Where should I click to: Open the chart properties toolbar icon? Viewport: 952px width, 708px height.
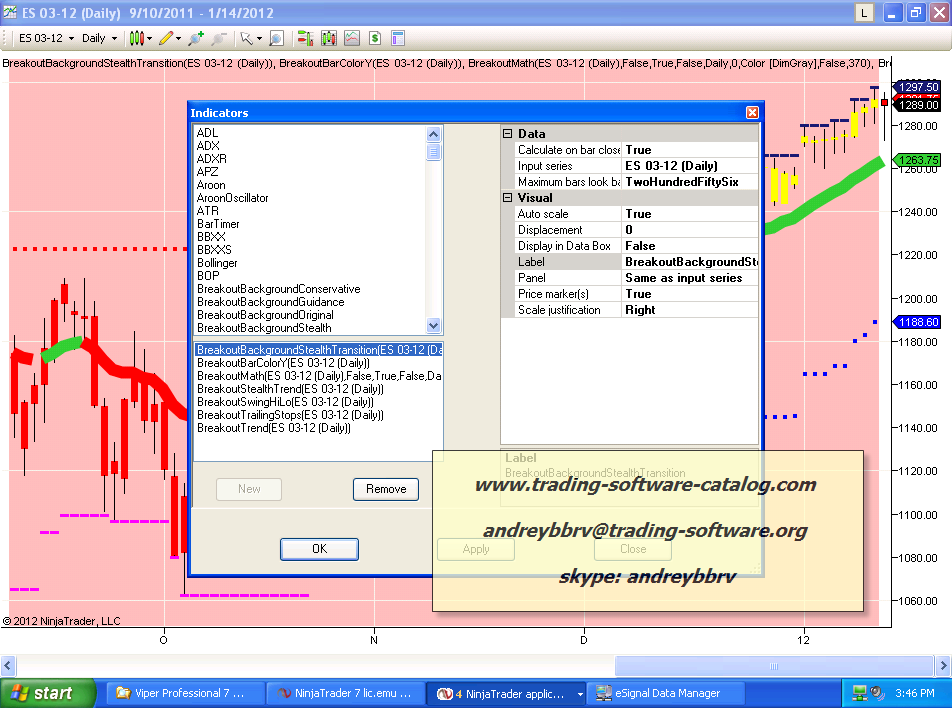click(x=398, y=38)
